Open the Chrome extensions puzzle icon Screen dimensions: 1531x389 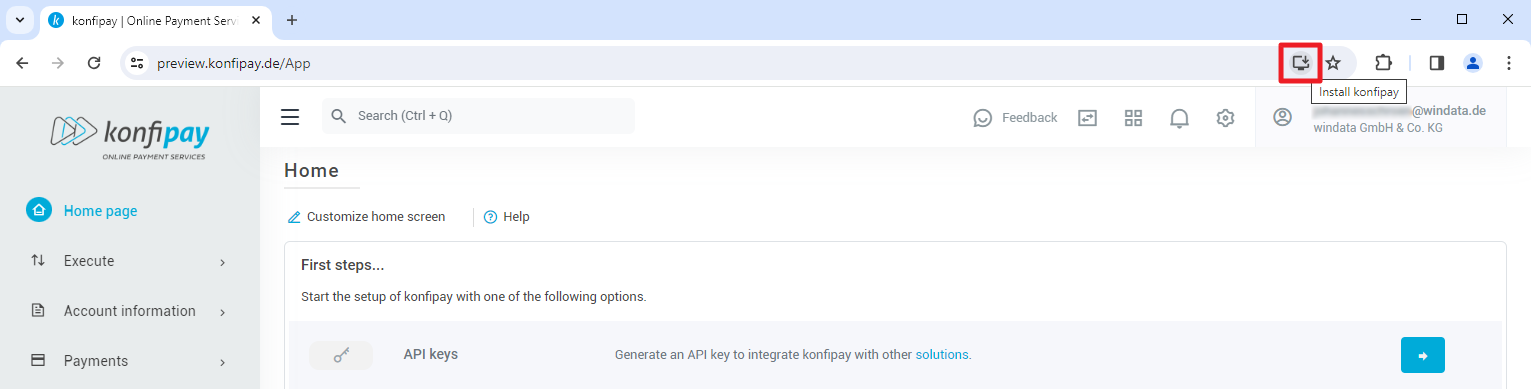pyautogui.click(x=1383, y=63)
